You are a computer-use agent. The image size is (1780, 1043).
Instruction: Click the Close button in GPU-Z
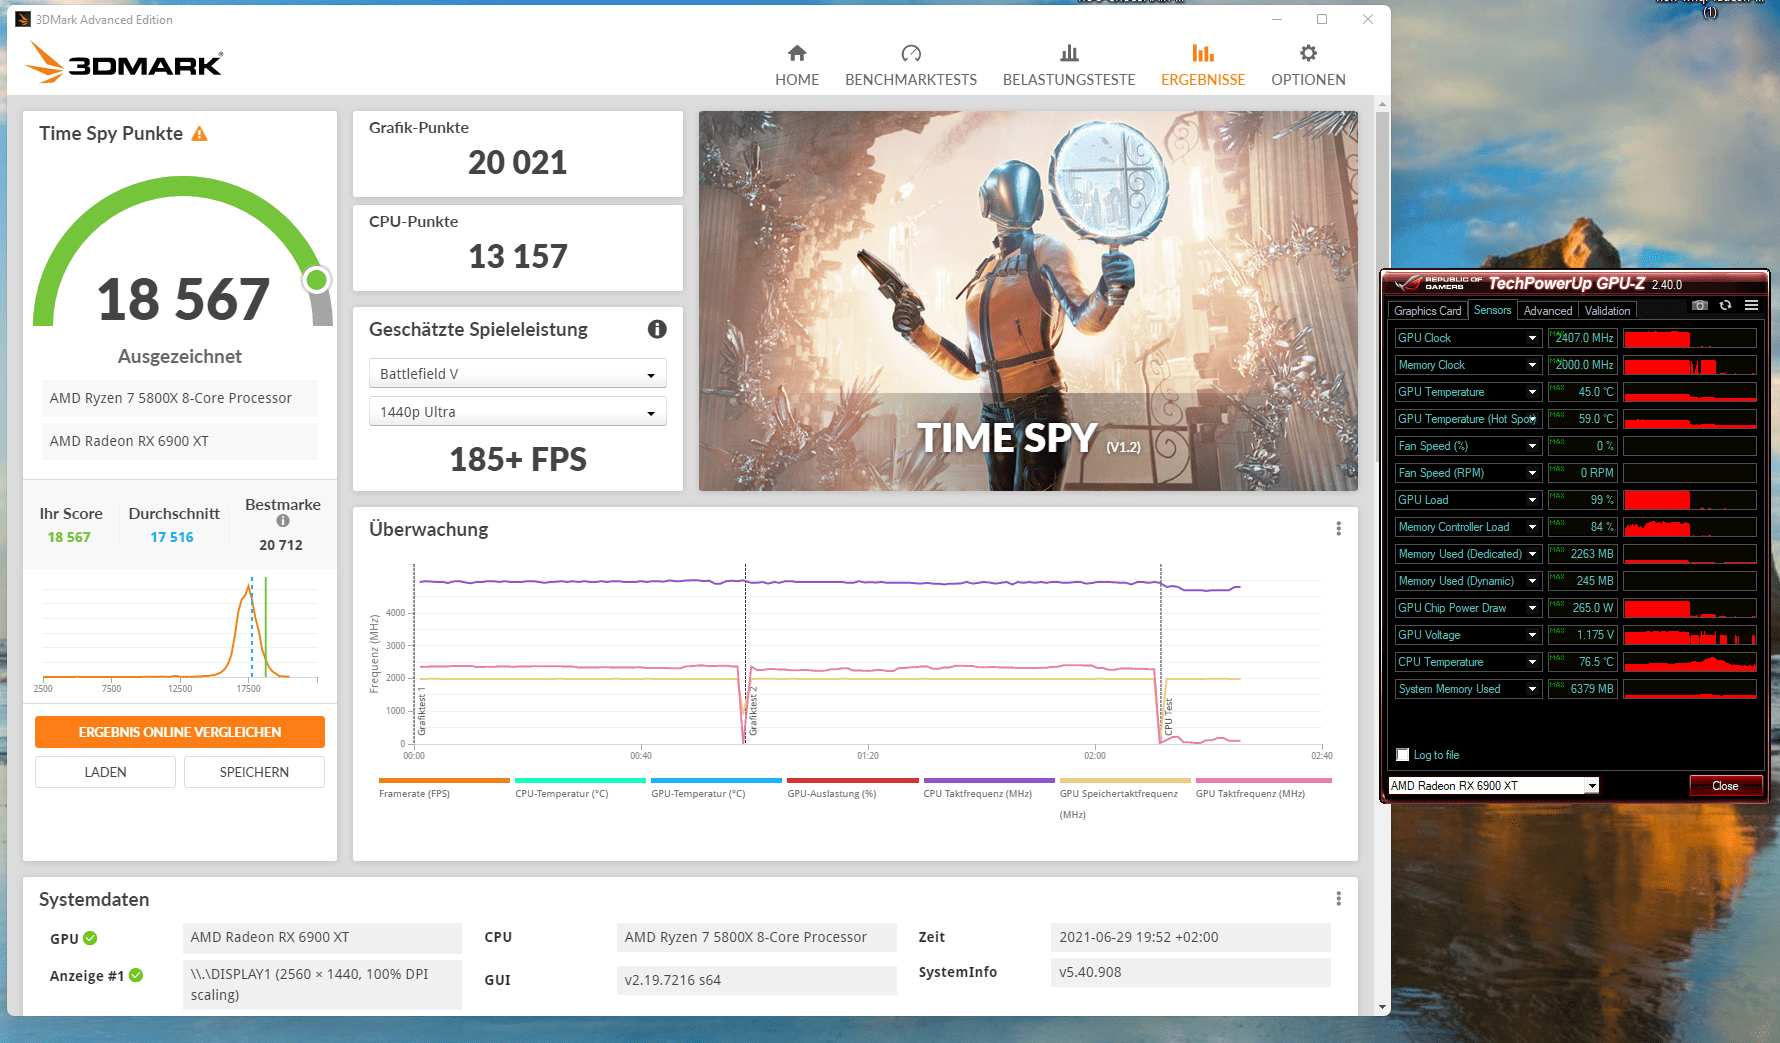tap(1725, 786)
